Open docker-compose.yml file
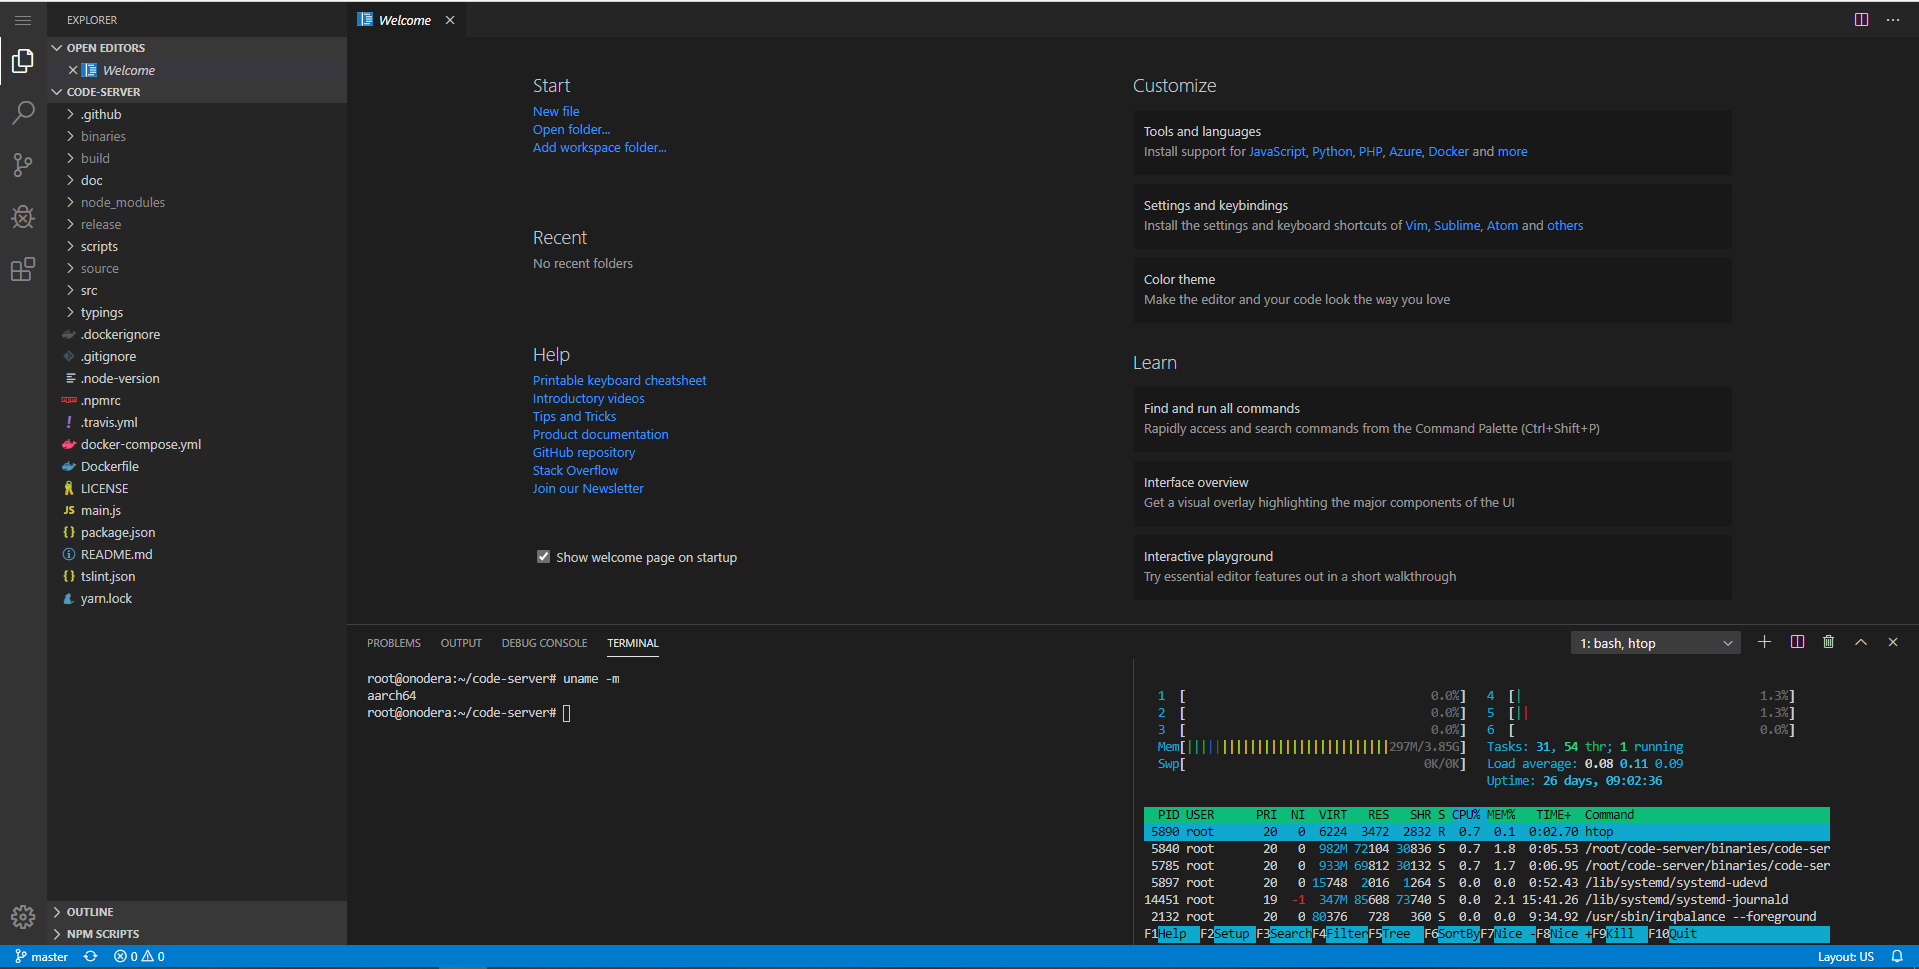Viewport: 1919px width, 969px height. 196,445
